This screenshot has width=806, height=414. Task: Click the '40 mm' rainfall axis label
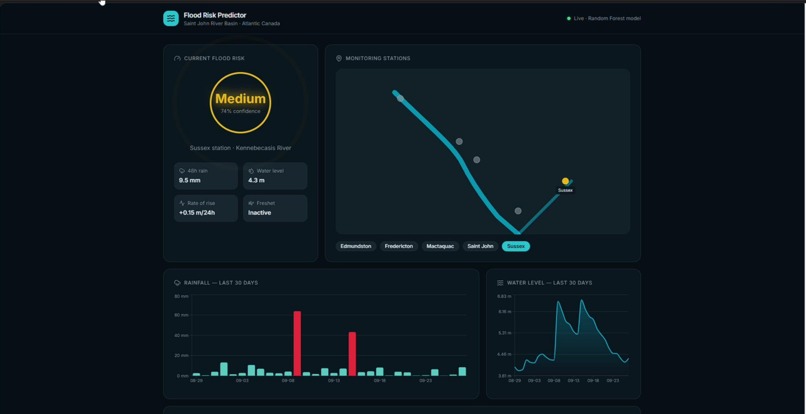coord(182,336)
